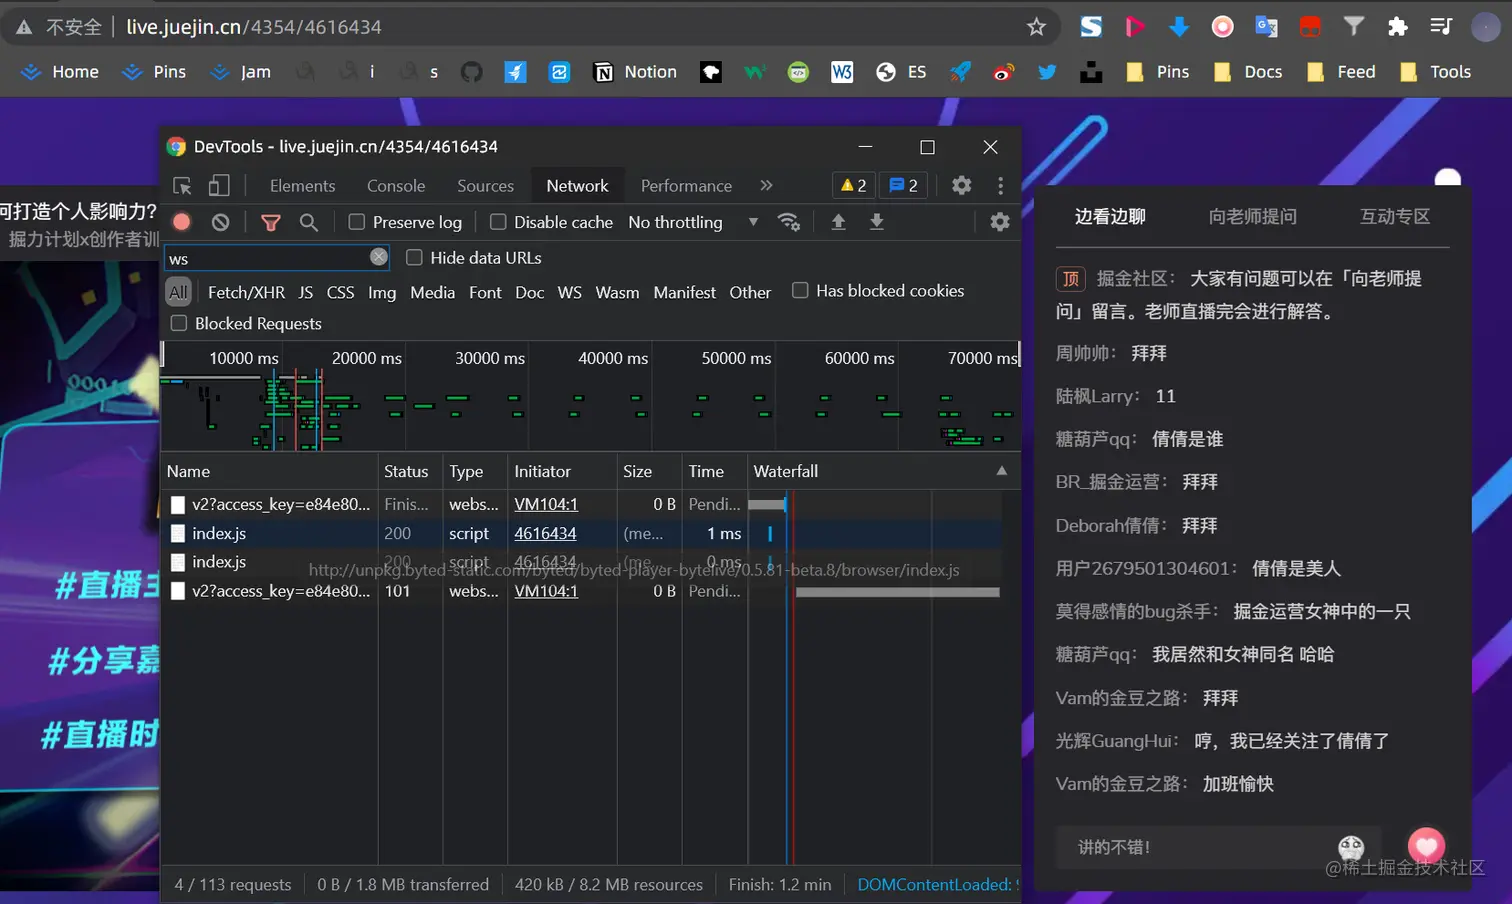1512x904 pixels.
Task: Click the browser profile avatar
Action: point(1486,27)
